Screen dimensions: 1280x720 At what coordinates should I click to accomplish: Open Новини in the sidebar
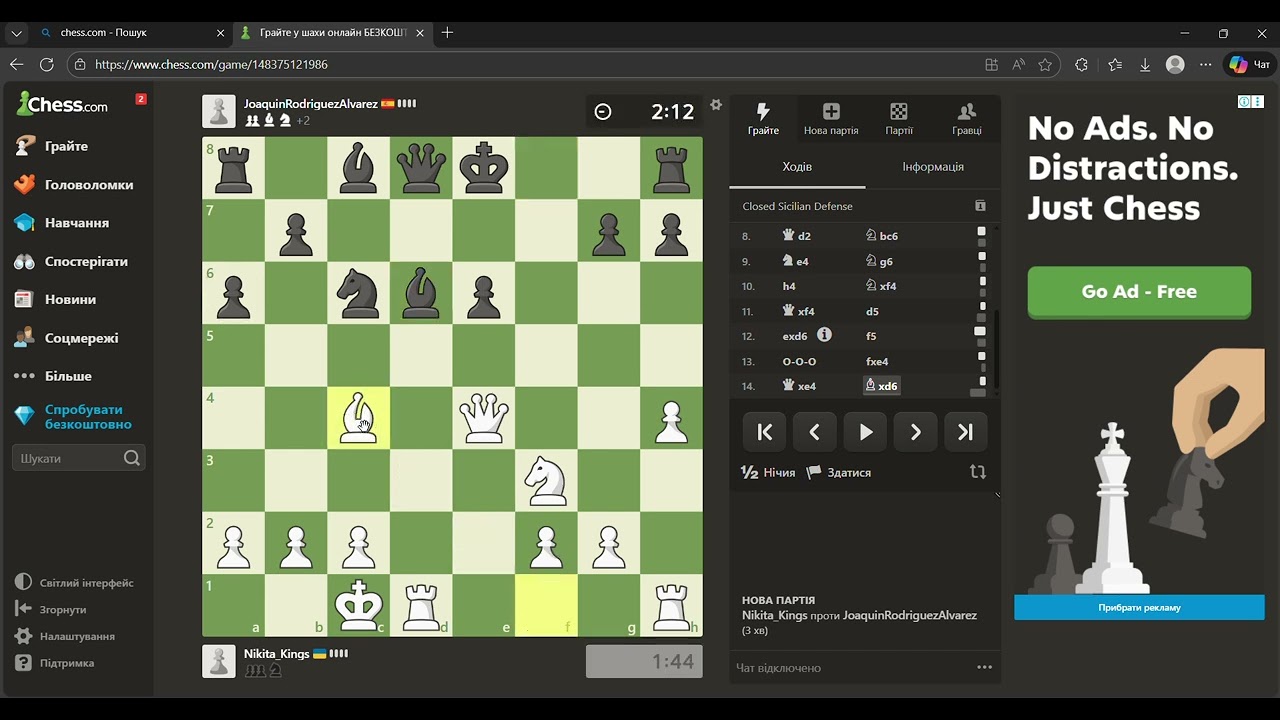[x=56, y=300]
